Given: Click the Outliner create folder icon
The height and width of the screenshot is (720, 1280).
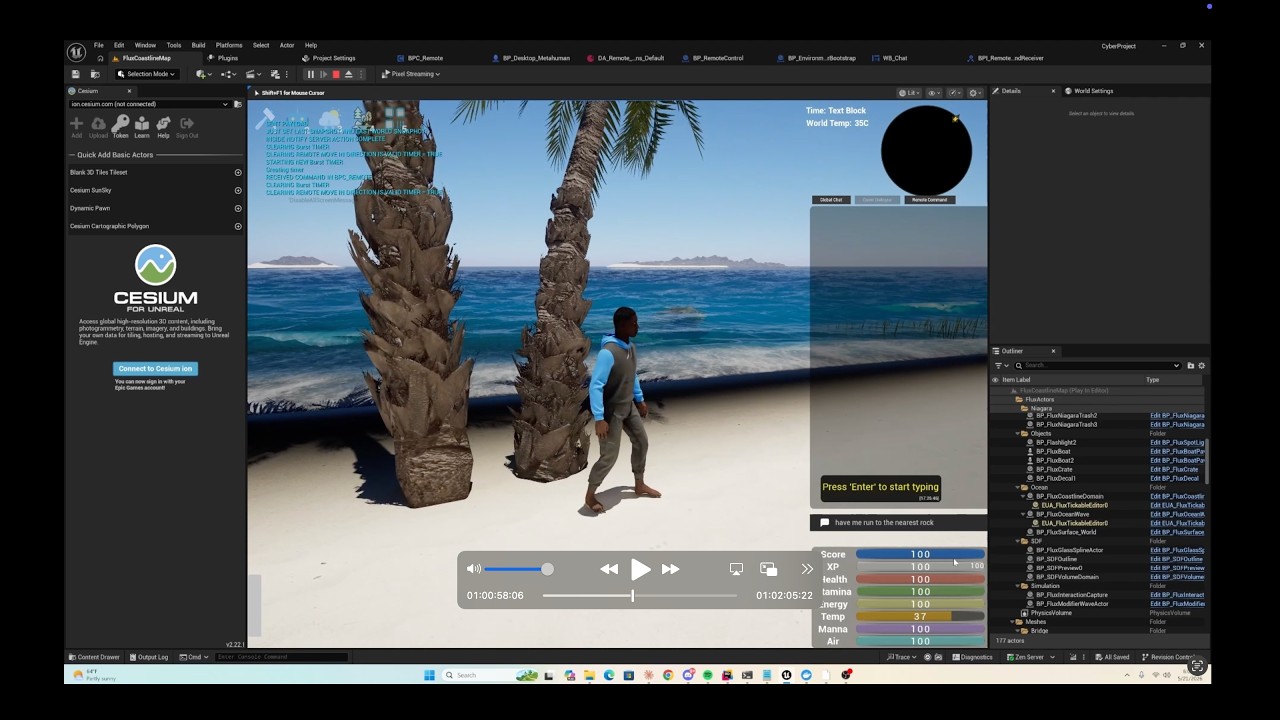Looking at the screenshot, I should pos(1190,365).
